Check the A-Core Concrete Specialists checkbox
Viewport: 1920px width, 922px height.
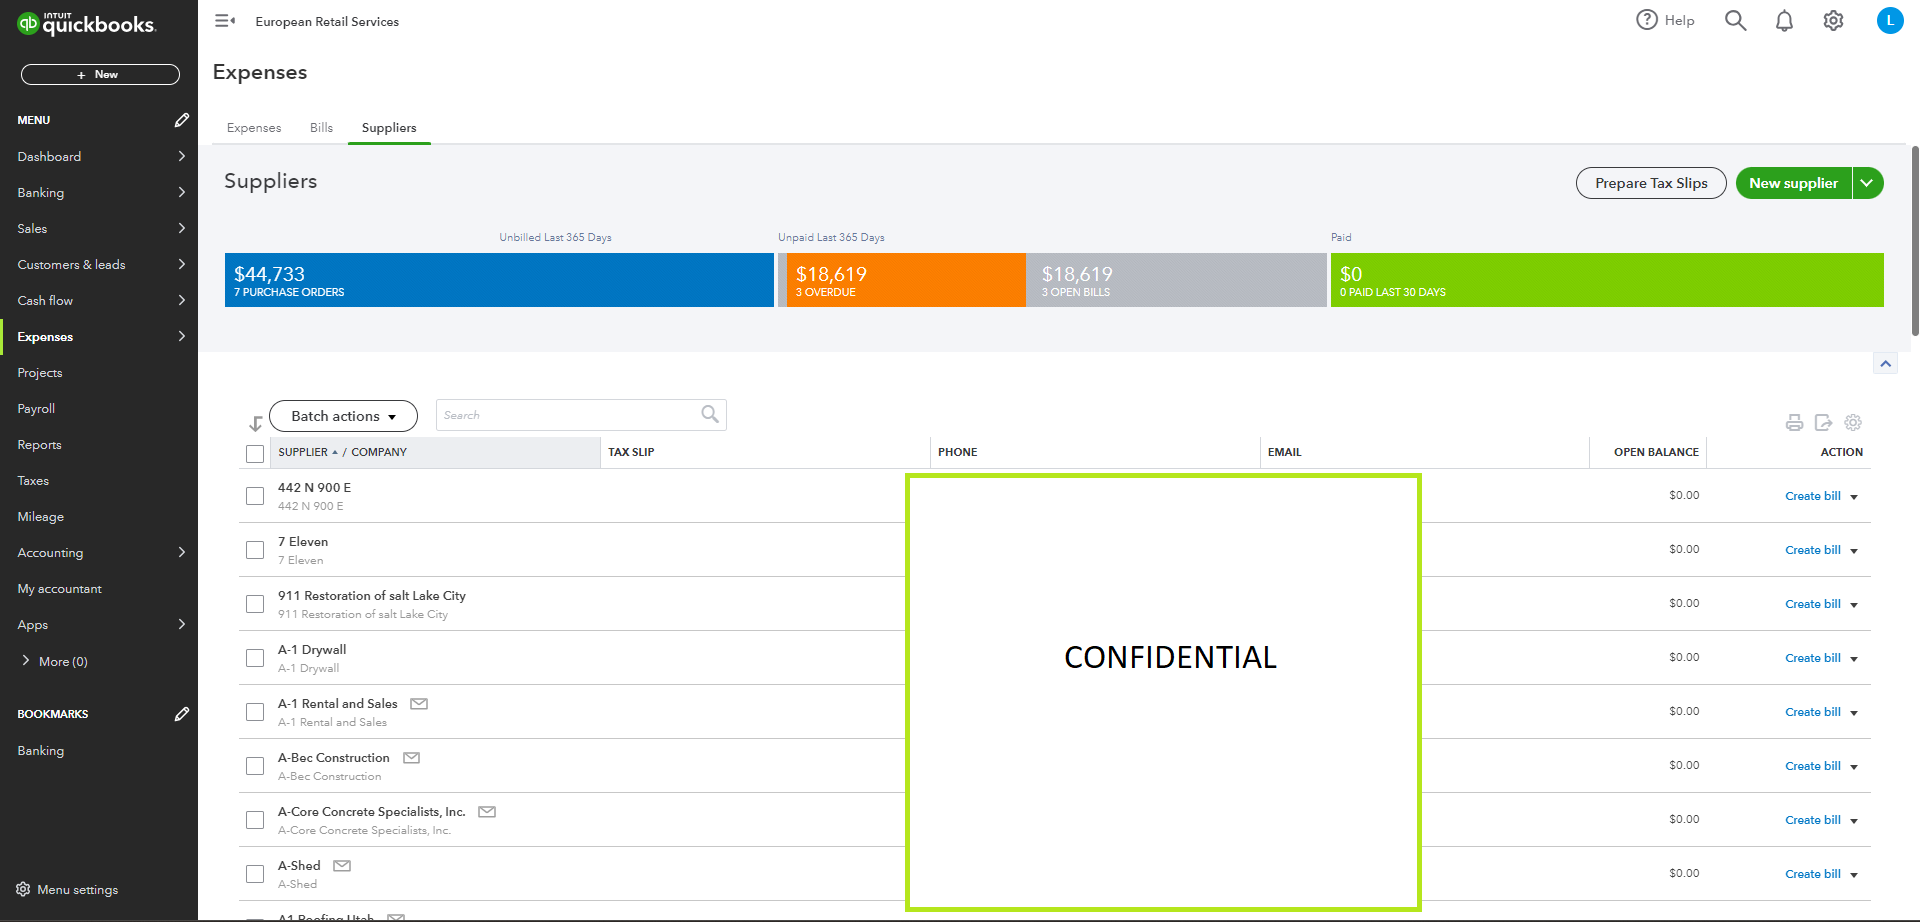pyautogui.click(x=255, y=820)
